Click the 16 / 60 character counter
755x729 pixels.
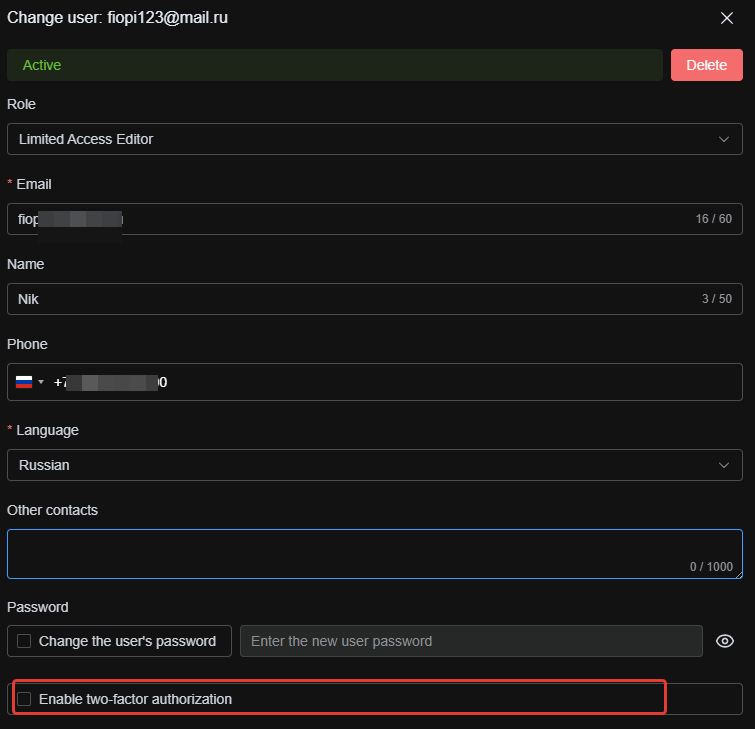pos(713,219)
